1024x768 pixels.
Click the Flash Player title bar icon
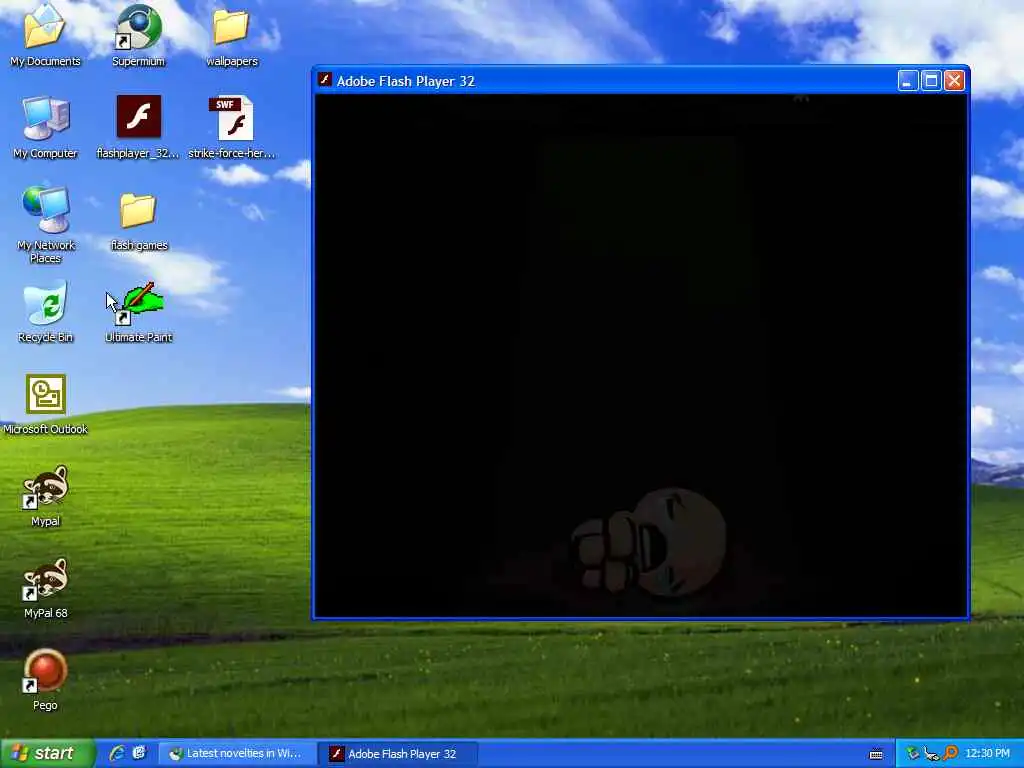coord(325,80)
